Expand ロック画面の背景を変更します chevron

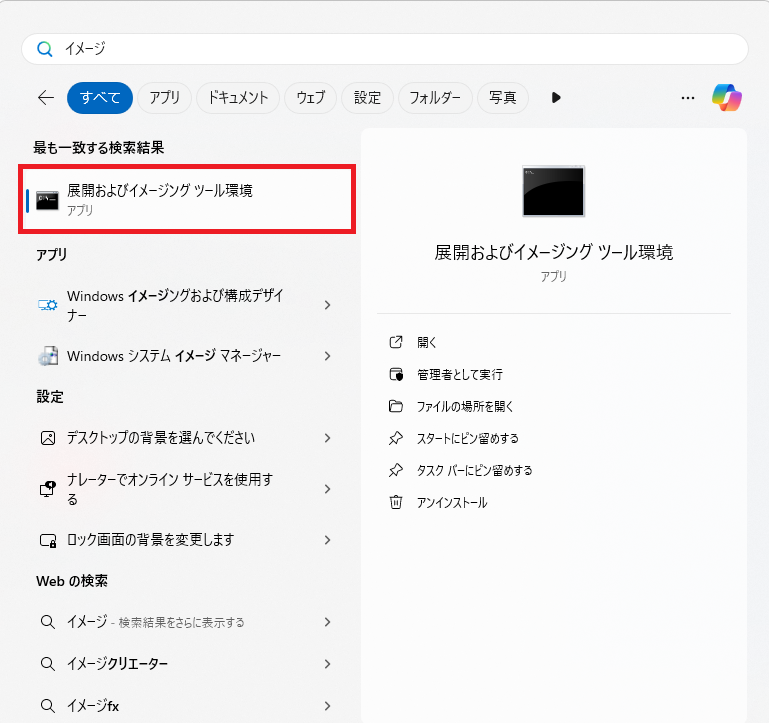point(327,540)
